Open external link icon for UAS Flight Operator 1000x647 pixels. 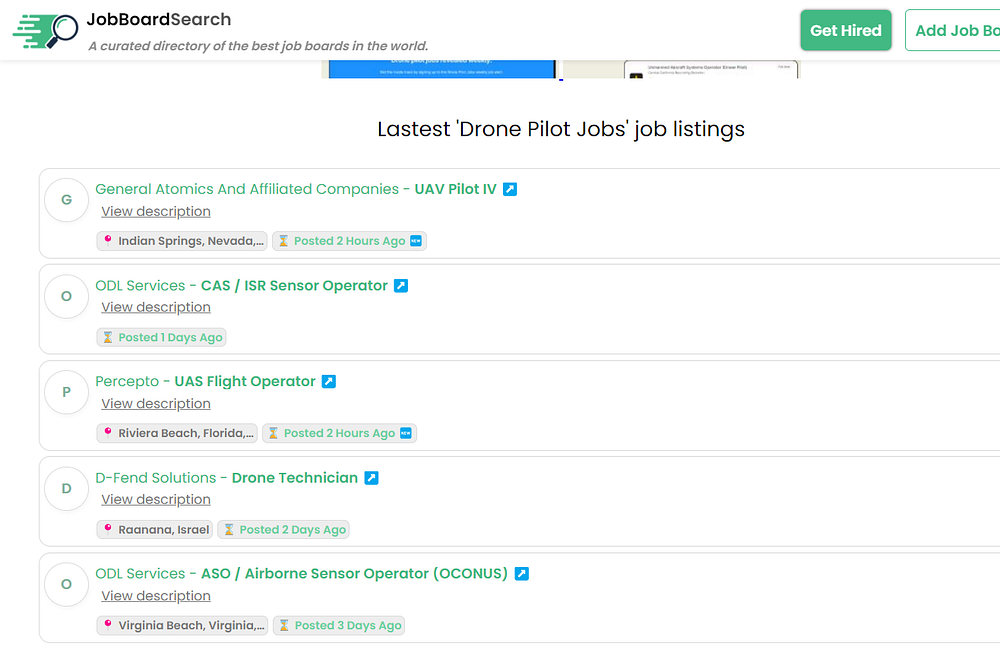point(329,382)
